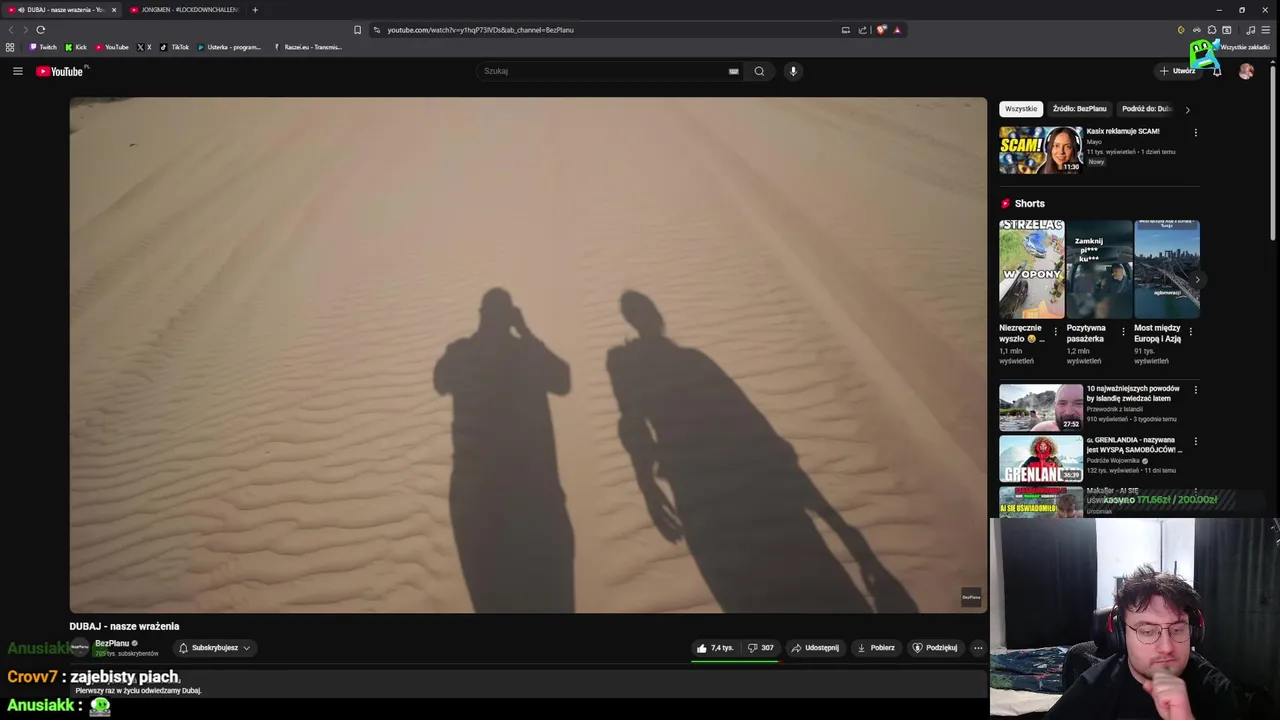Open the BezPlanu channel name link
The image size is (1280, 720).
(x=112, y=643)
